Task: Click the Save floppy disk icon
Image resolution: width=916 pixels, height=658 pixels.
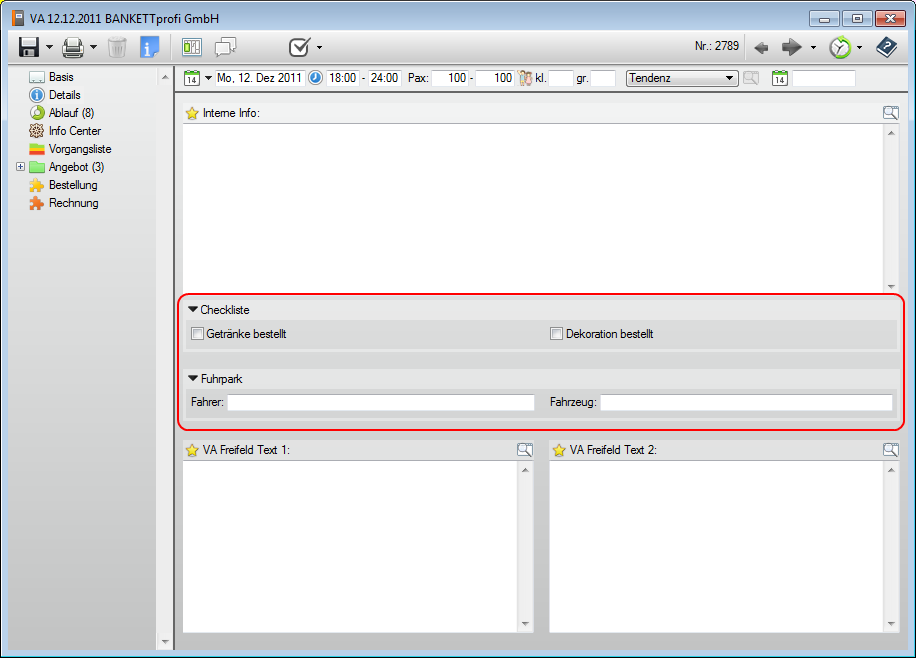Action: pyautogui.click(x=28, y=47)
